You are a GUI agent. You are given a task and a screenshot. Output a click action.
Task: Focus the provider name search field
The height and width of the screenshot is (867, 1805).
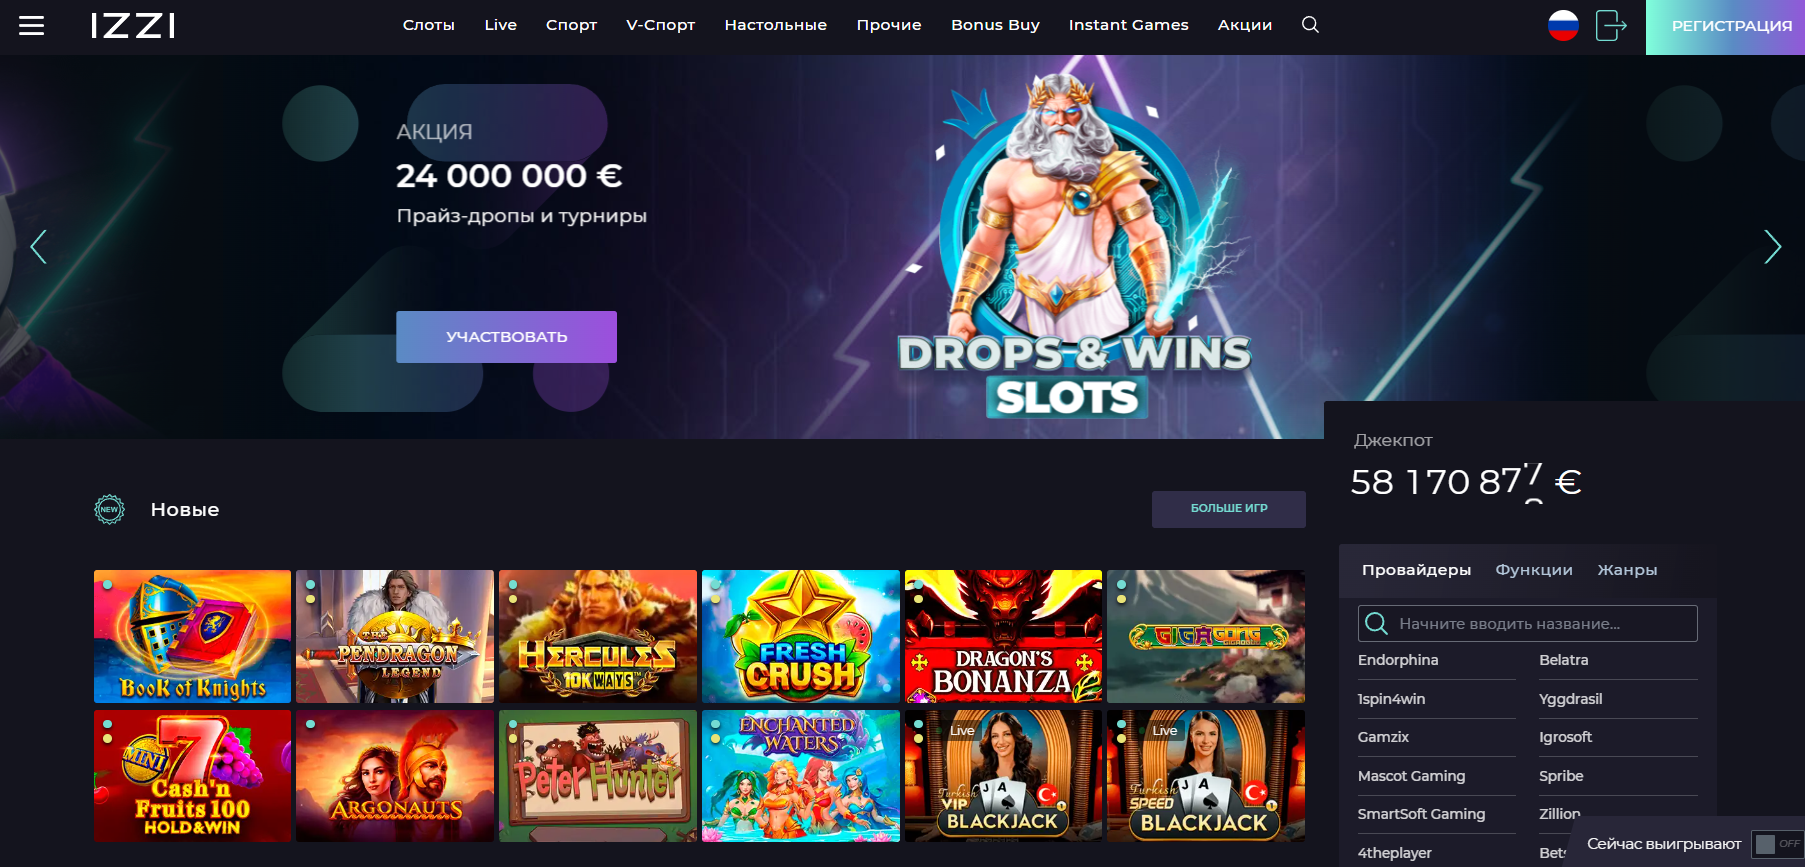pyautogui.click(x=1527, y=624)
